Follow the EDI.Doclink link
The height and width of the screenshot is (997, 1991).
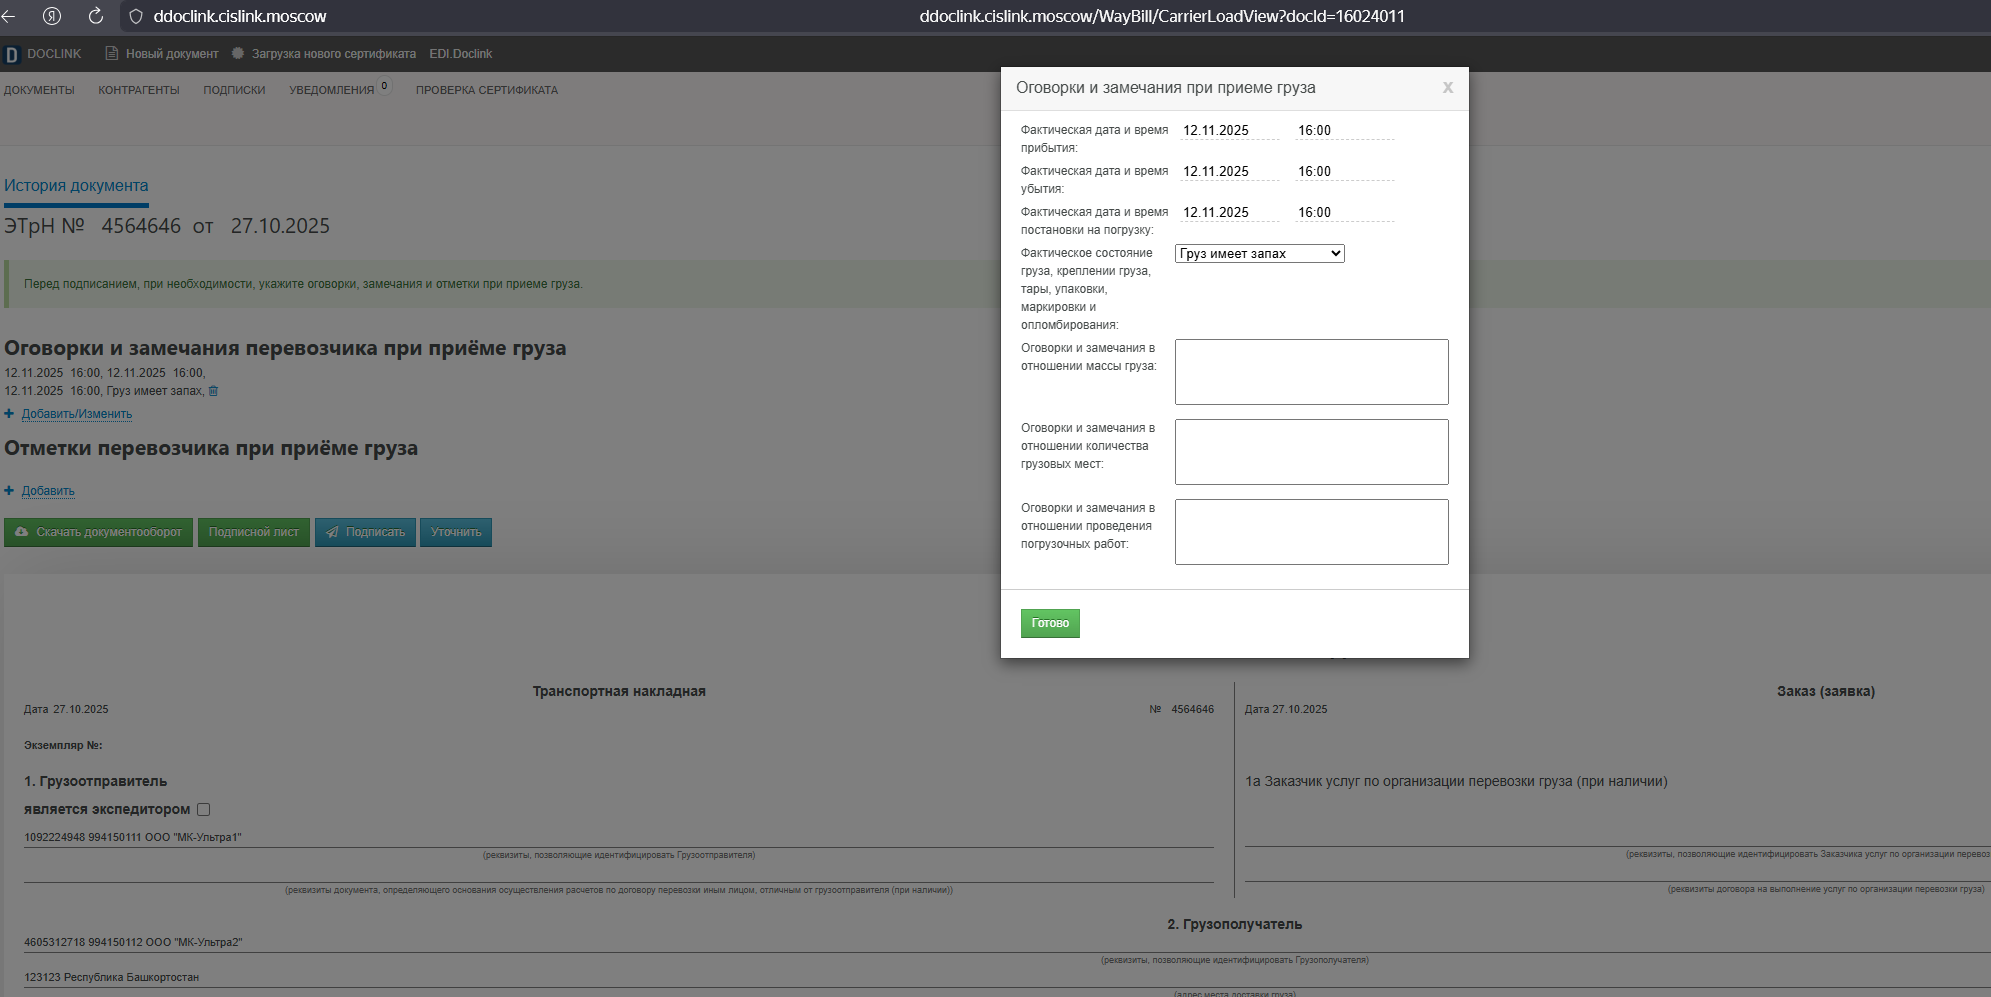coord(461,54)
